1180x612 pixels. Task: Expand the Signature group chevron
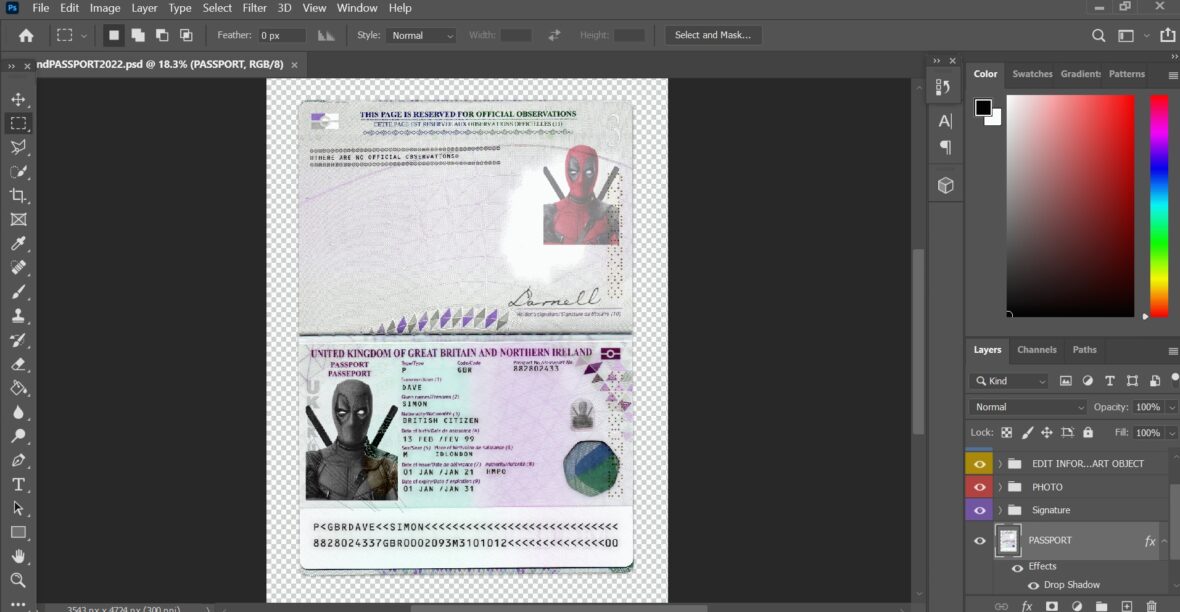1000,510
